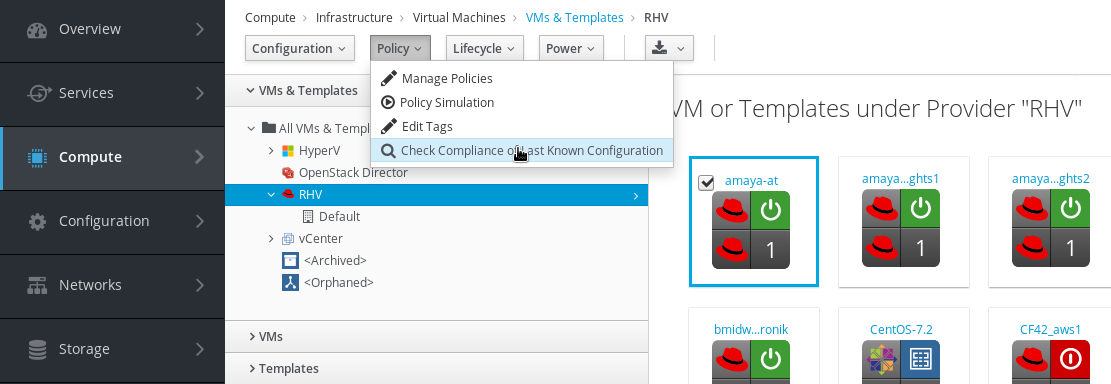1111x384 pixels.
Task: Click the Services icon in sidebar
Action: [37, 94]
